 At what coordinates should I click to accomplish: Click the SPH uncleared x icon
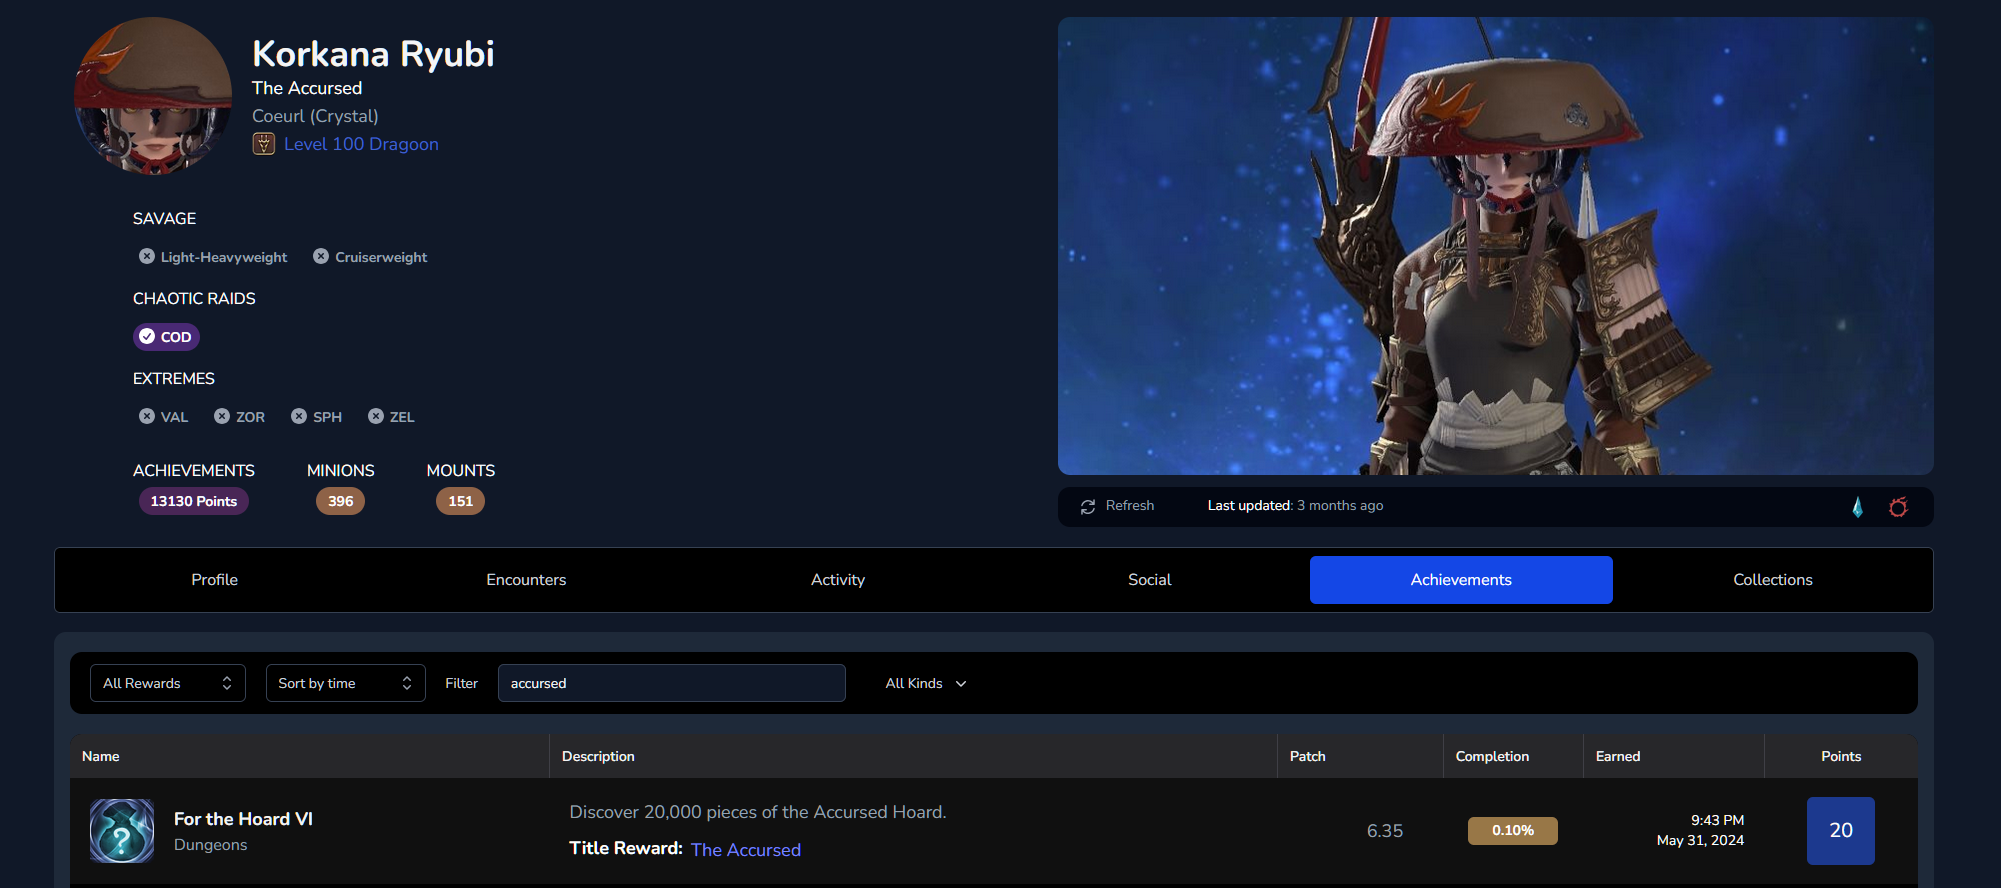pos(299,417)
